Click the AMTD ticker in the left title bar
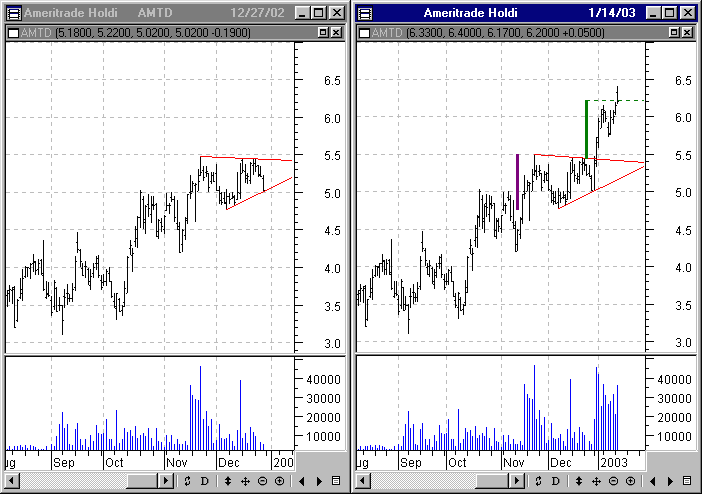This screenshot has width=702, height=494. [x=154, y=13]
